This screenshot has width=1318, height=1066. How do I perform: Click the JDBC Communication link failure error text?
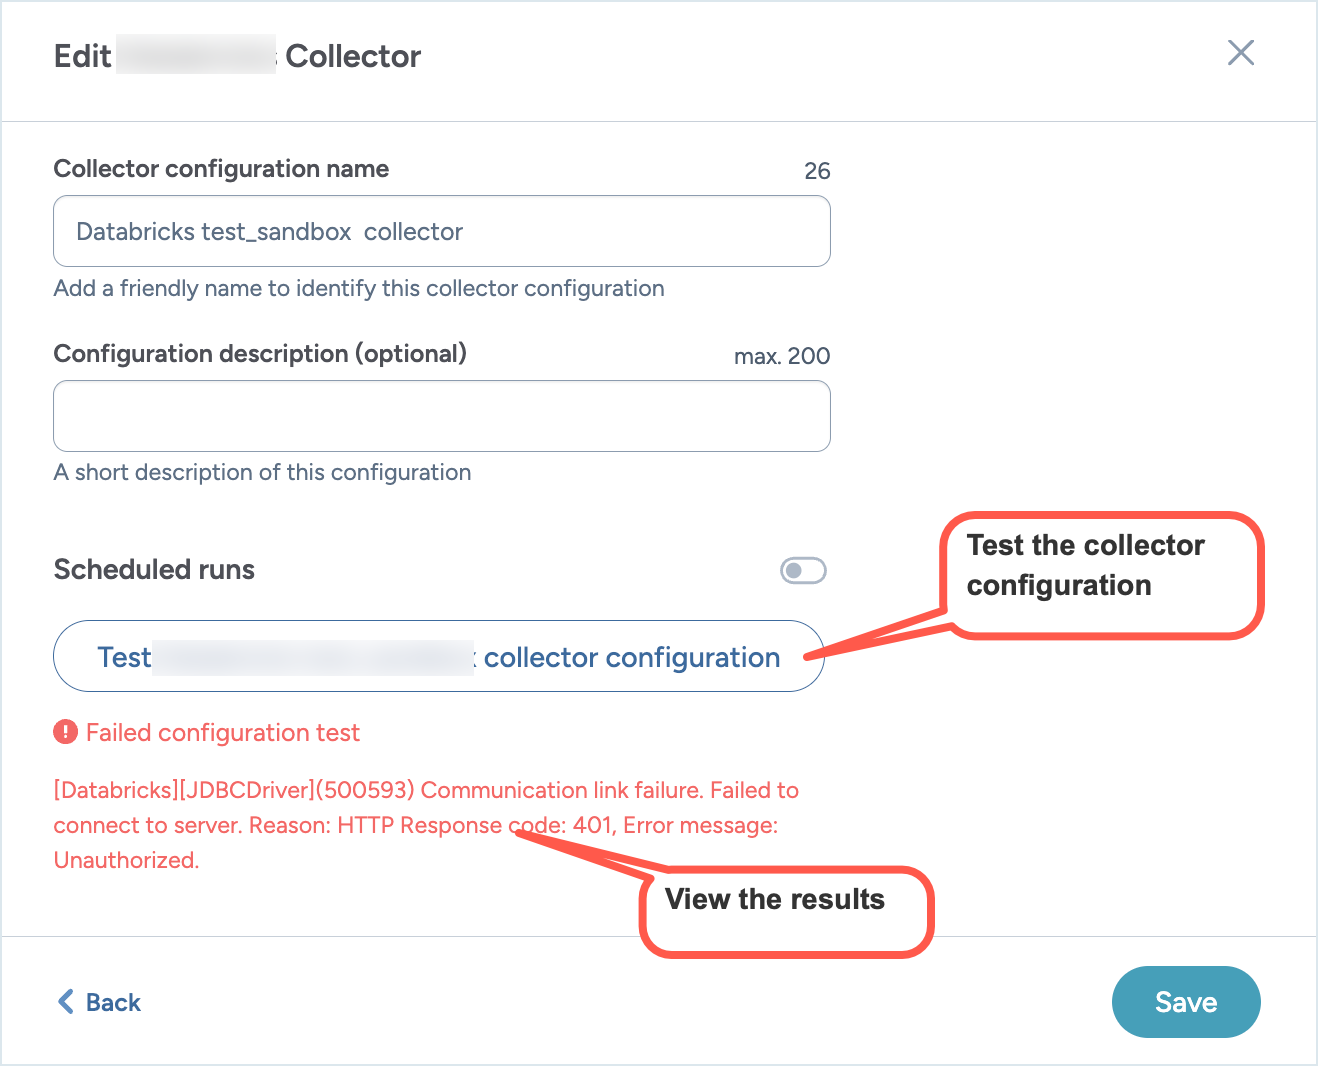(x=425, y=824)
